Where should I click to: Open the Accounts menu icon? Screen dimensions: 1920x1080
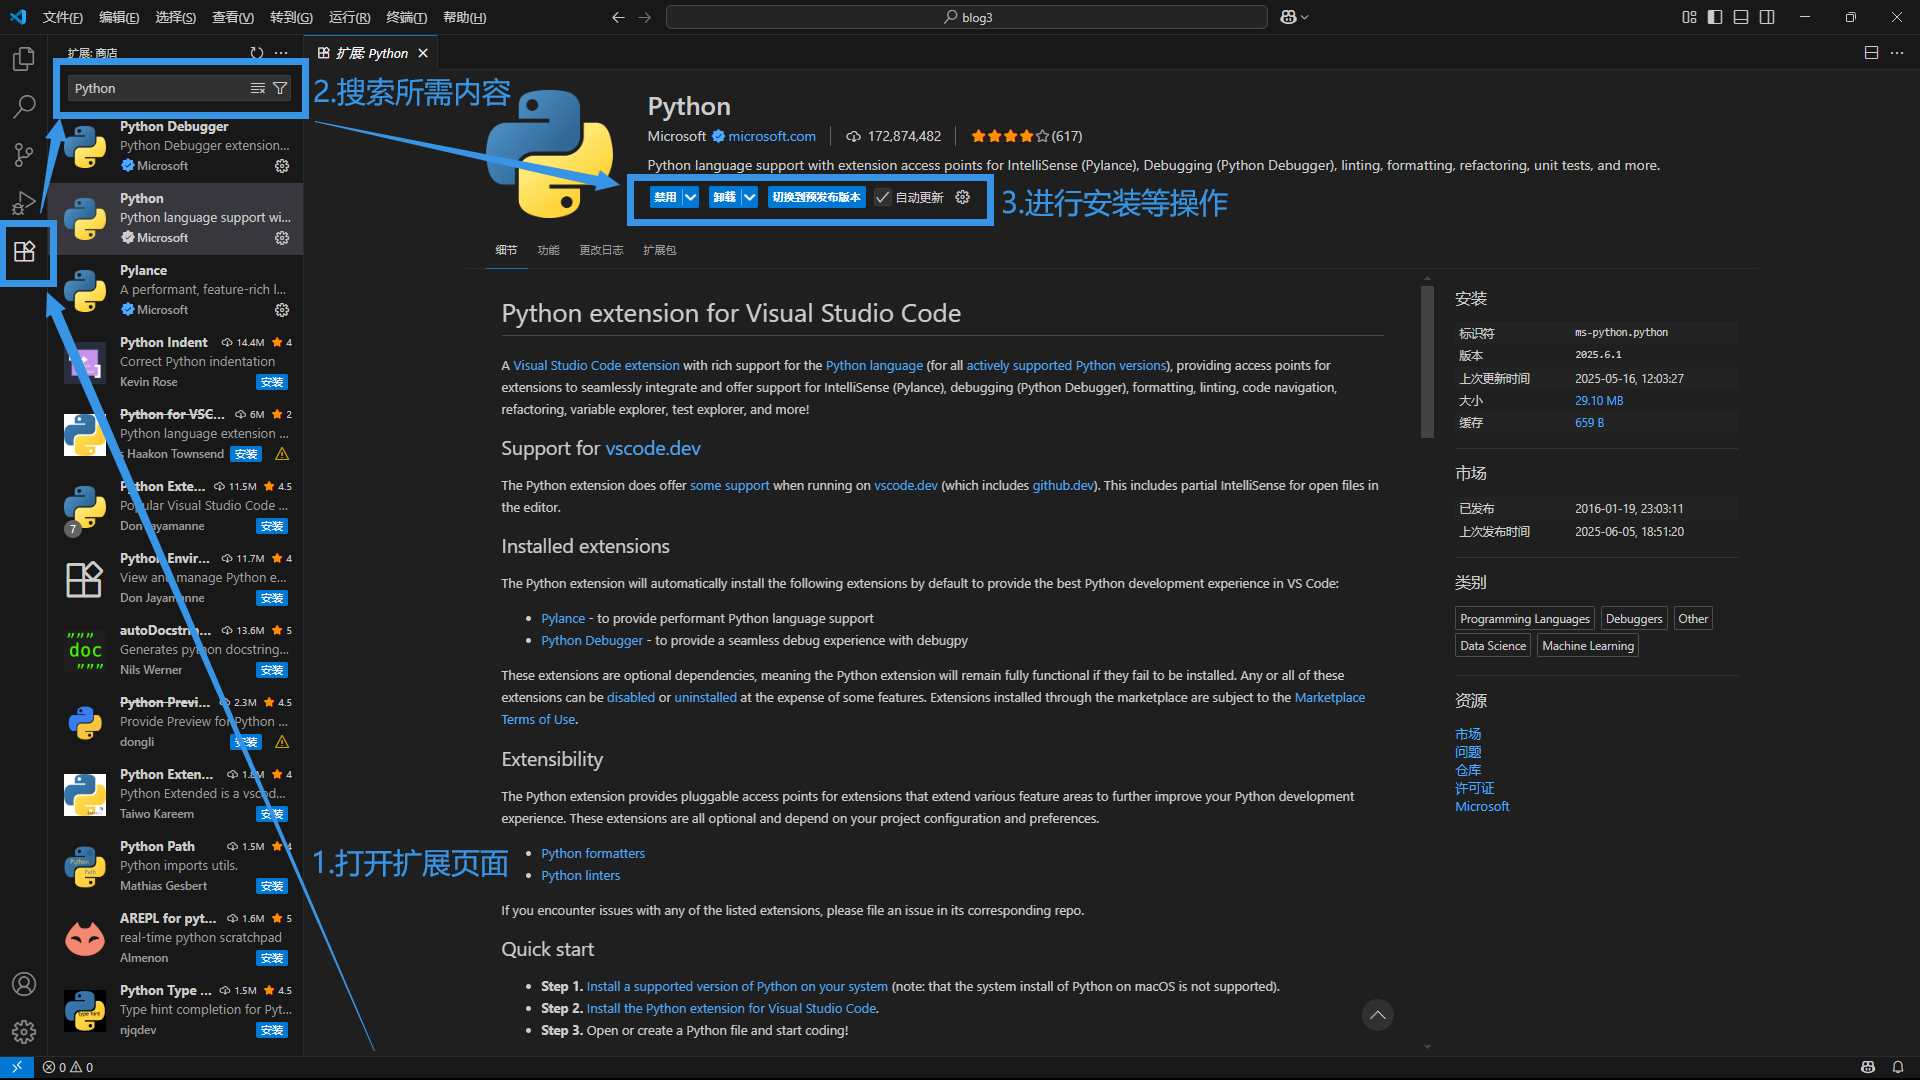click(24, 984)
